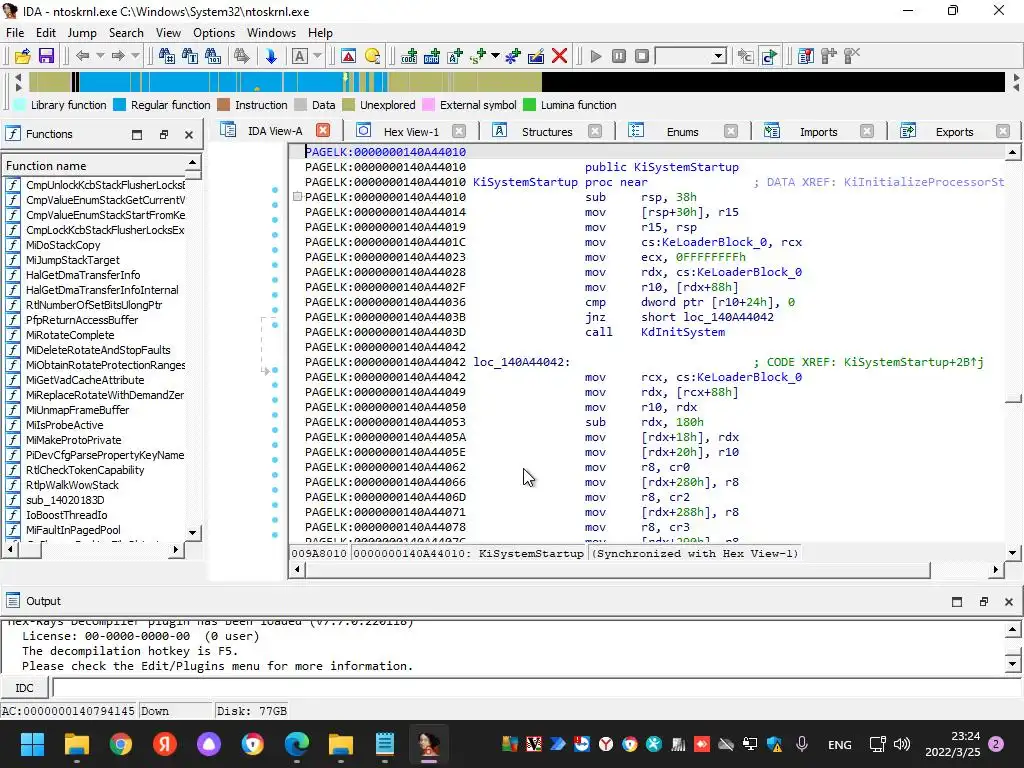1024x768 pixels.
Task: Switch to the Imports tab
Action: pyautogui.click(x=818, y=131)
